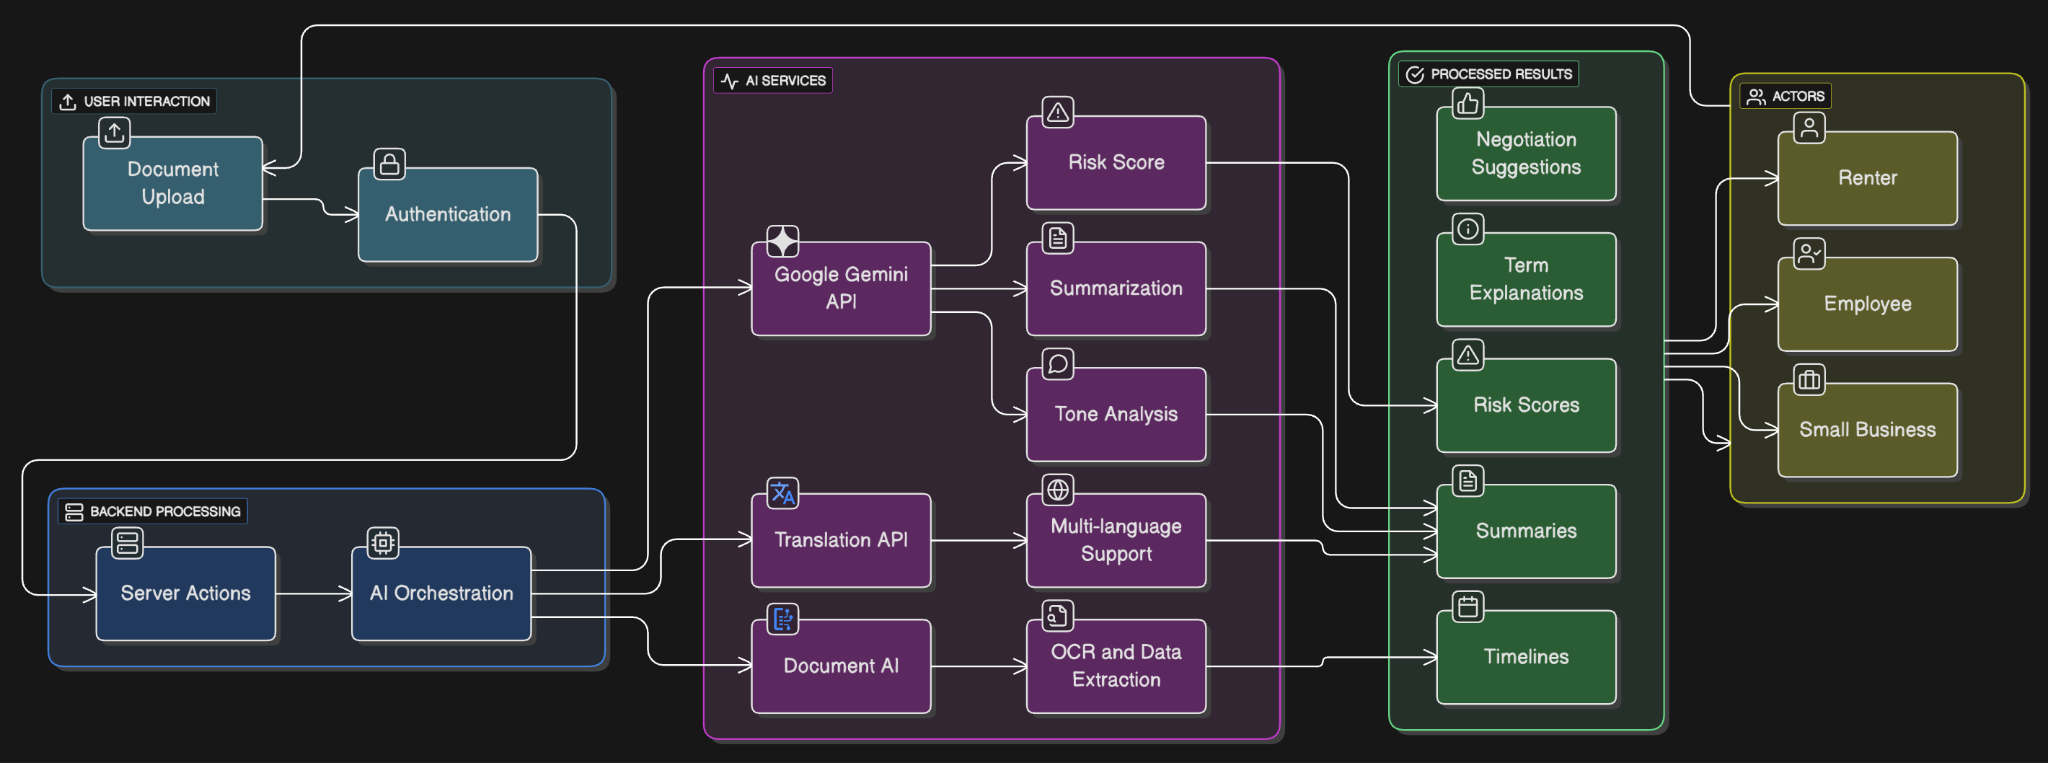Select the Renter actor node
The image size is (2048, 763).
(1867, 179)
